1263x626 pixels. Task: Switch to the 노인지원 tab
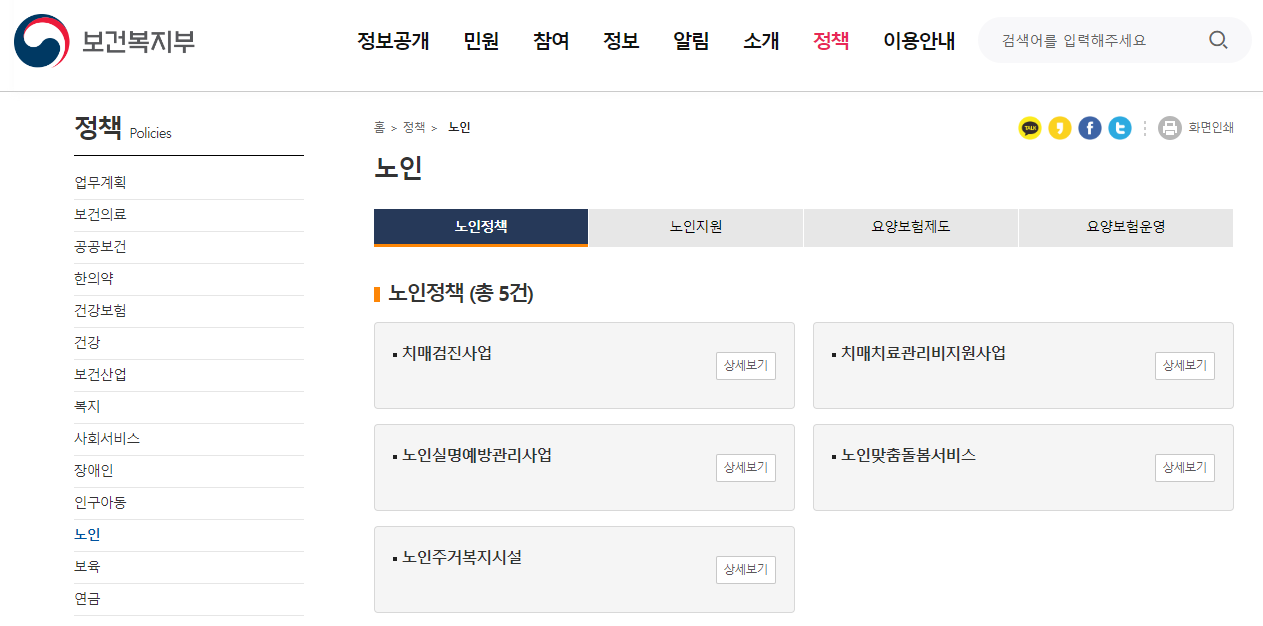[x=695, y=227]
